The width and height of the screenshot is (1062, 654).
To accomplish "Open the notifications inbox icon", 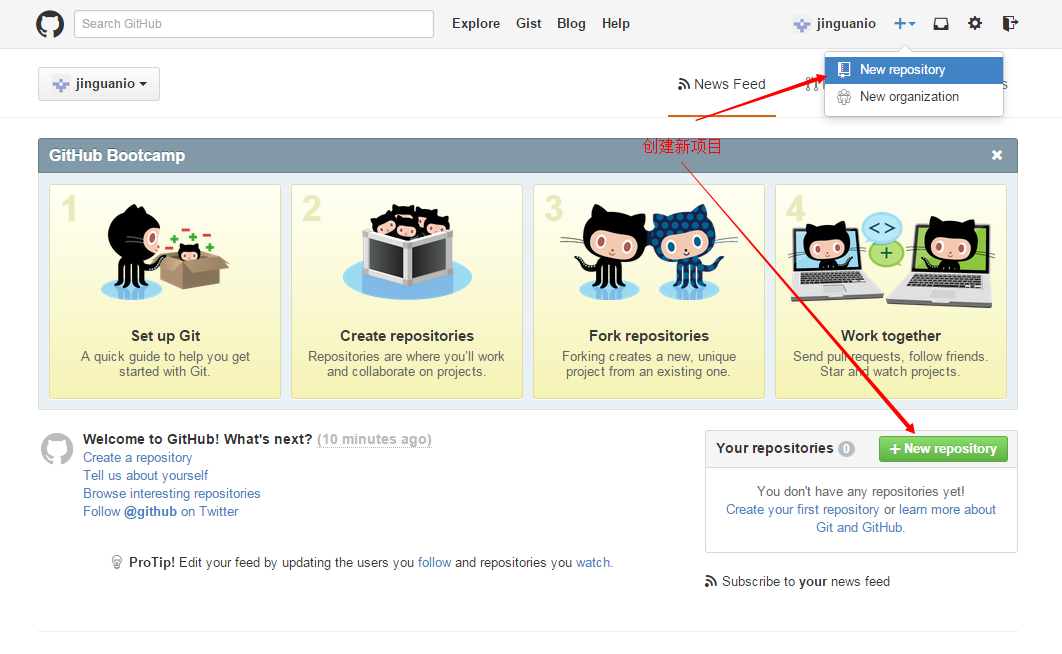I will (x=941, y=24).
